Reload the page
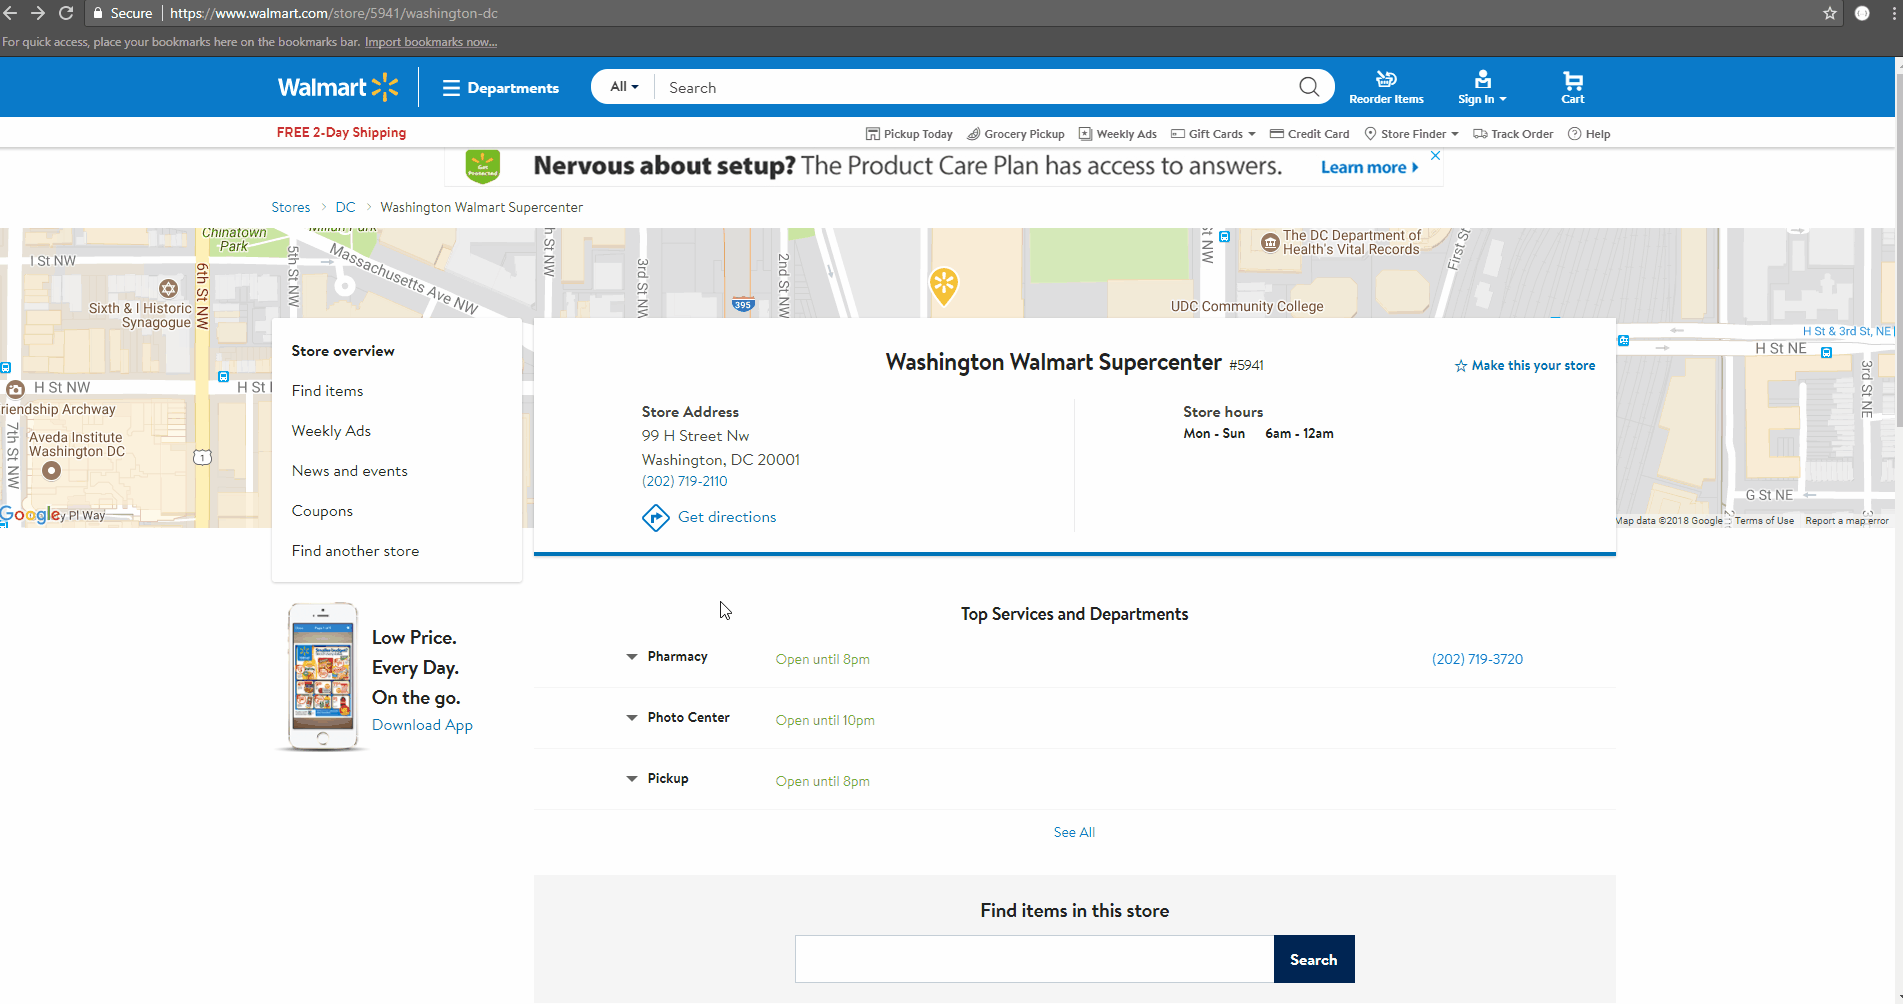This screenshot has width=1903, height=1004. (x=66, y=13)
